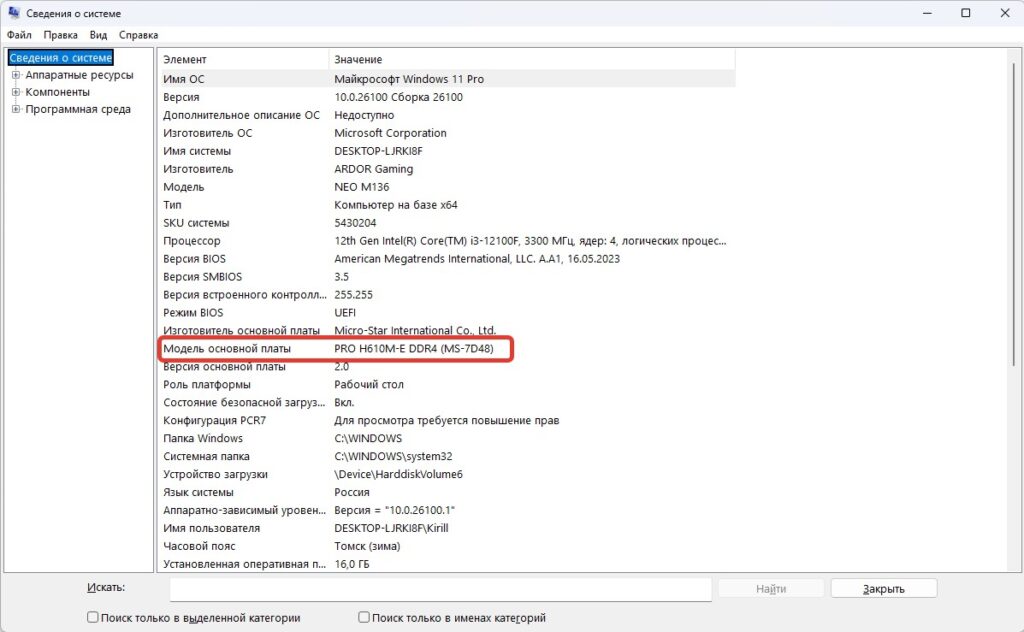Enable Поиск только в именах категорий checkbox

[x=364, y=617]
